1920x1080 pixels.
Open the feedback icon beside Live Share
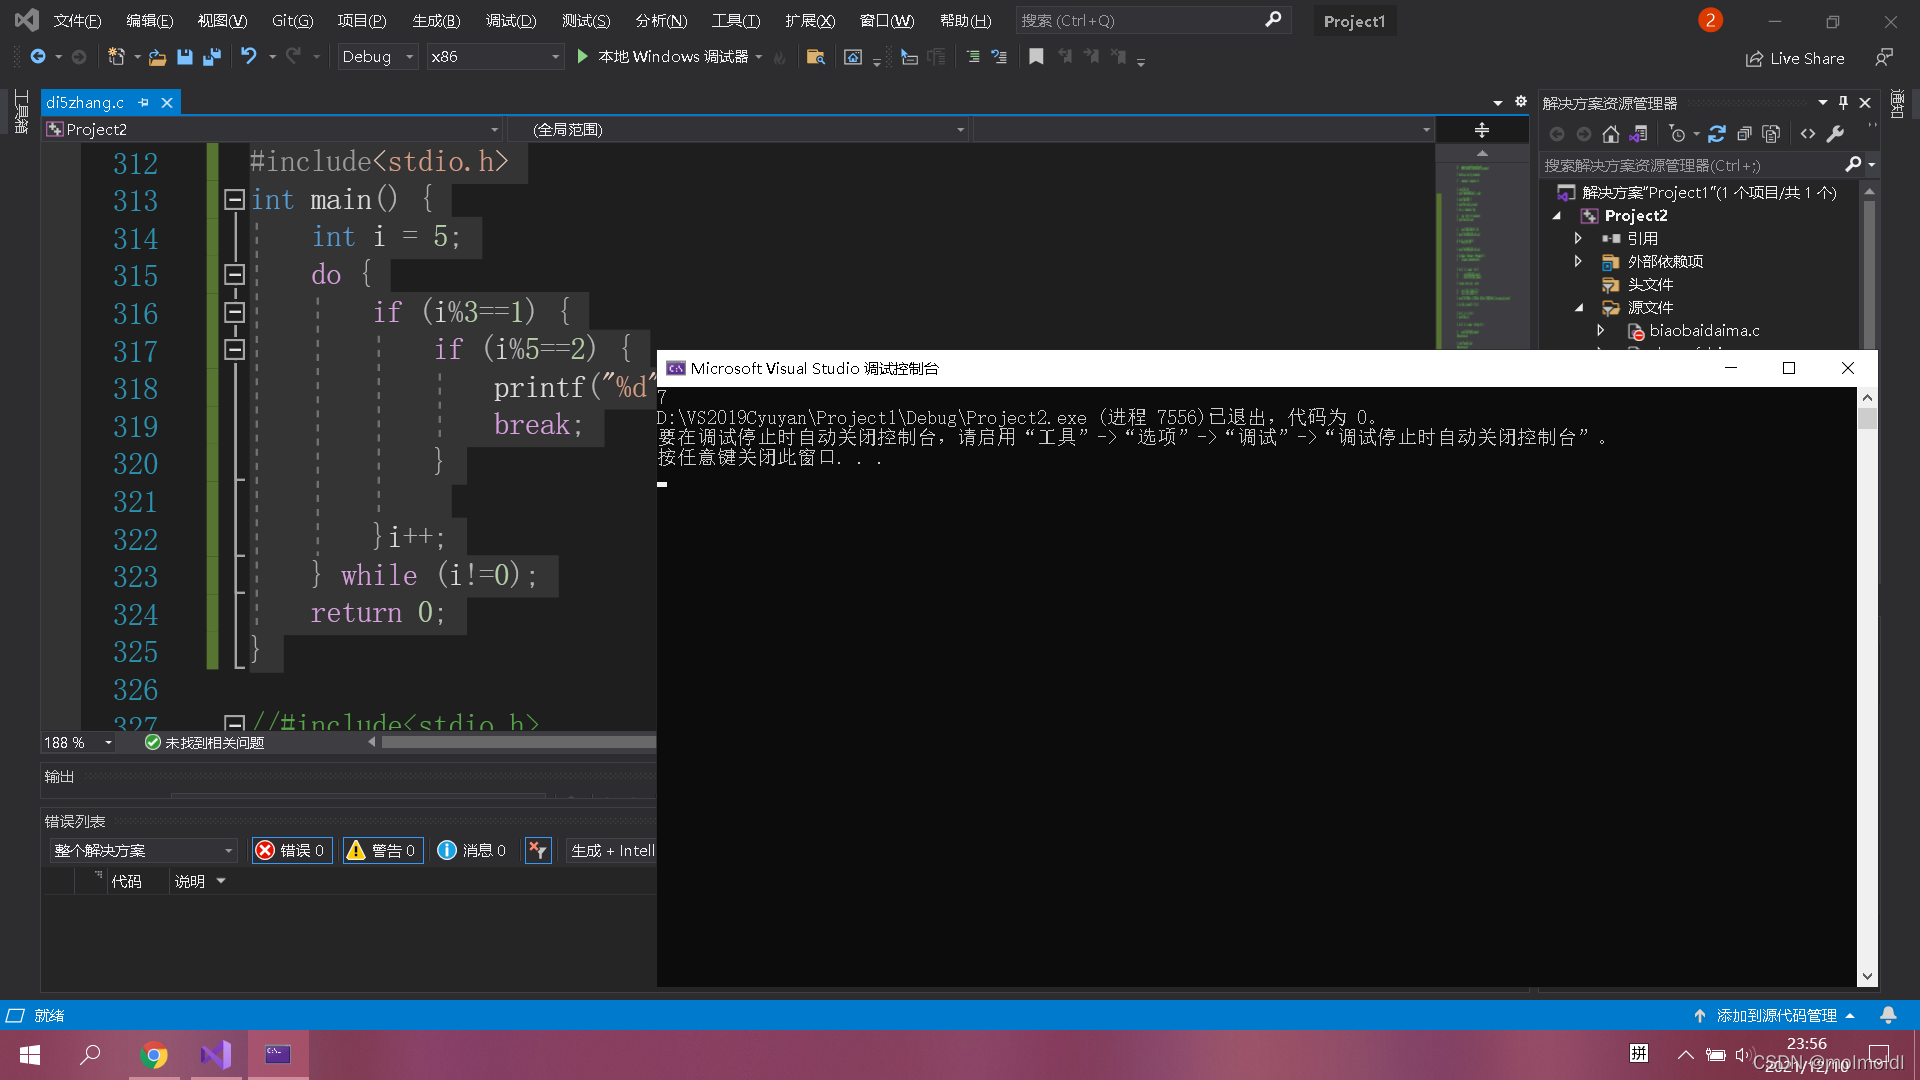click(1884, 58)
